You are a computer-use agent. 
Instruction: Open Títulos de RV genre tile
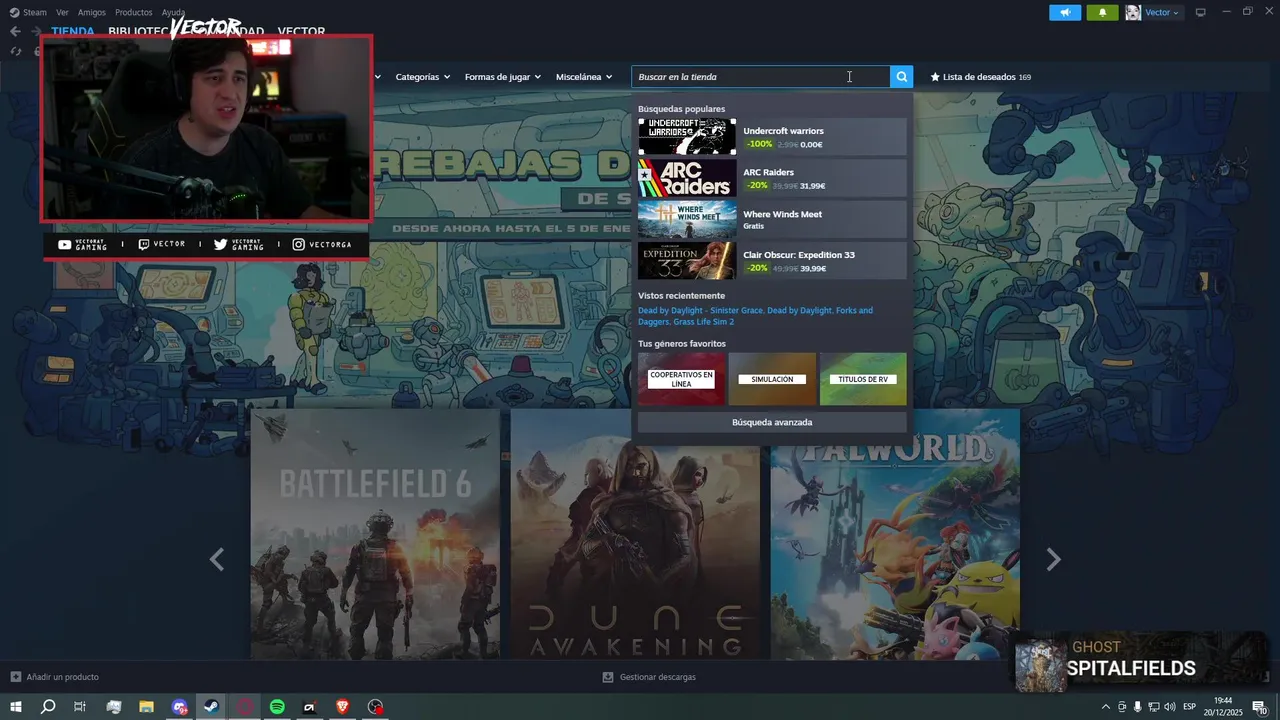(x=863, y=379)
